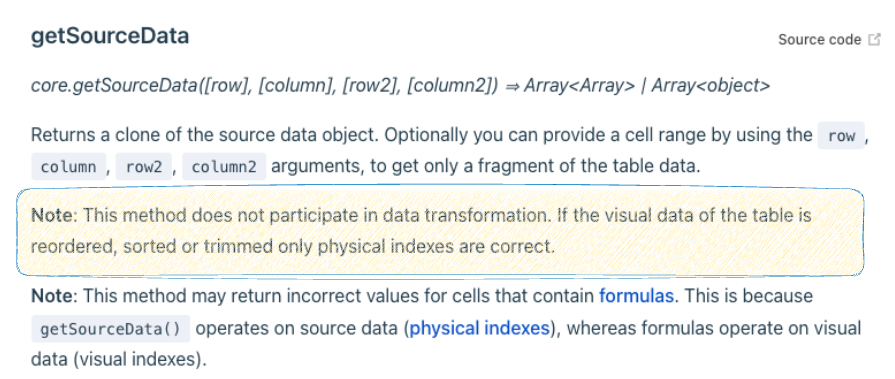Click the core.getSourceData method signature line
Screen dimensions: 895x379
[x=400, y=86]
